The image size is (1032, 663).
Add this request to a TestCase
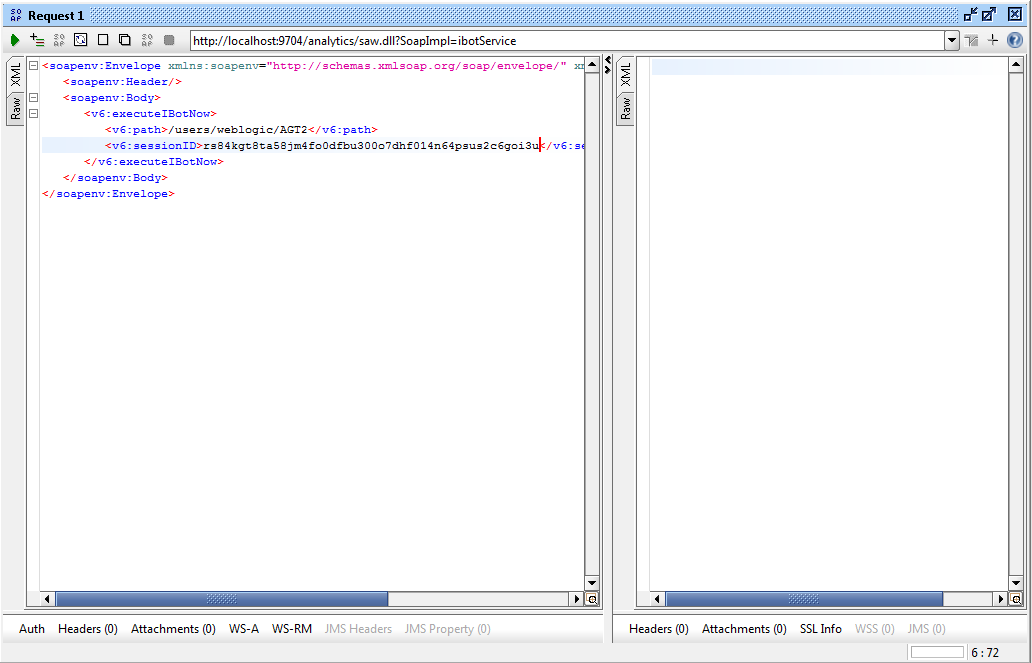[37, 40]
